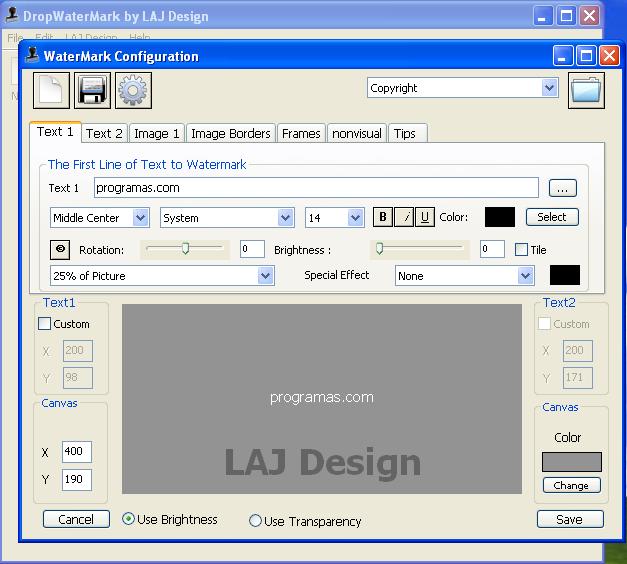This screenshot has height=564, width=627.
Task: Check the Text1 Custom checkbox
Action: [x=44, y=324]
